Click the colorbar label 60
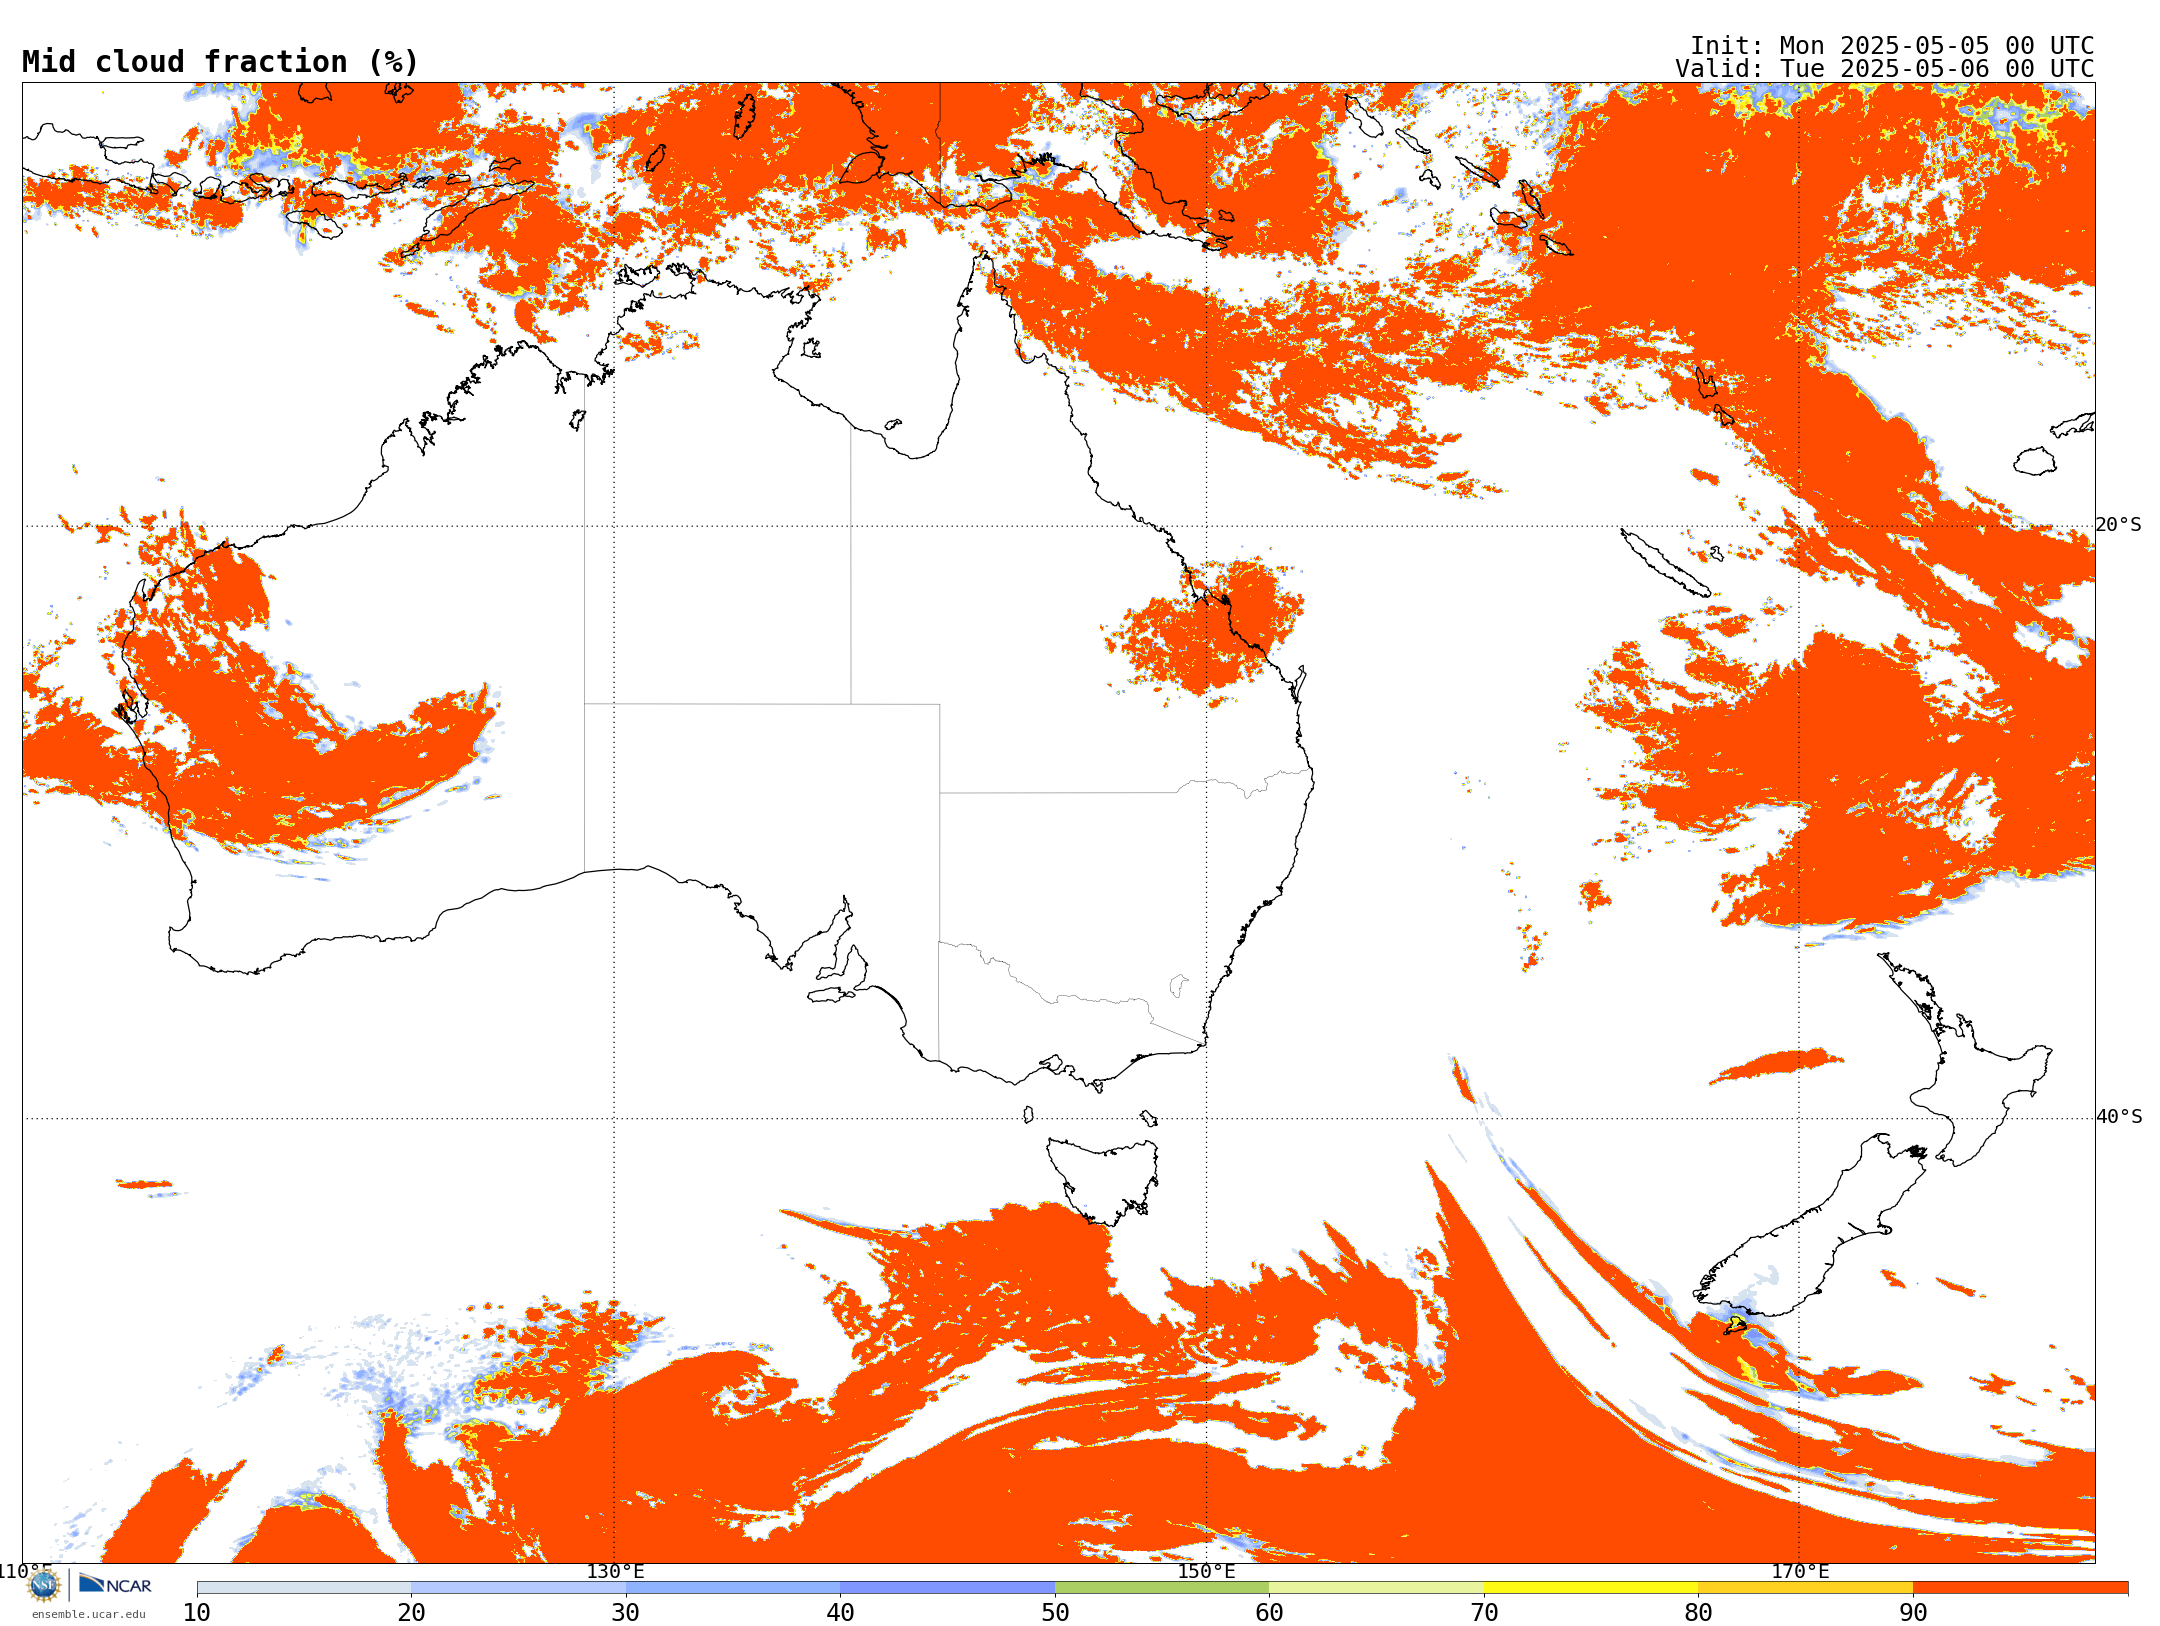2160x1626 pixels. point(1269,1612)
